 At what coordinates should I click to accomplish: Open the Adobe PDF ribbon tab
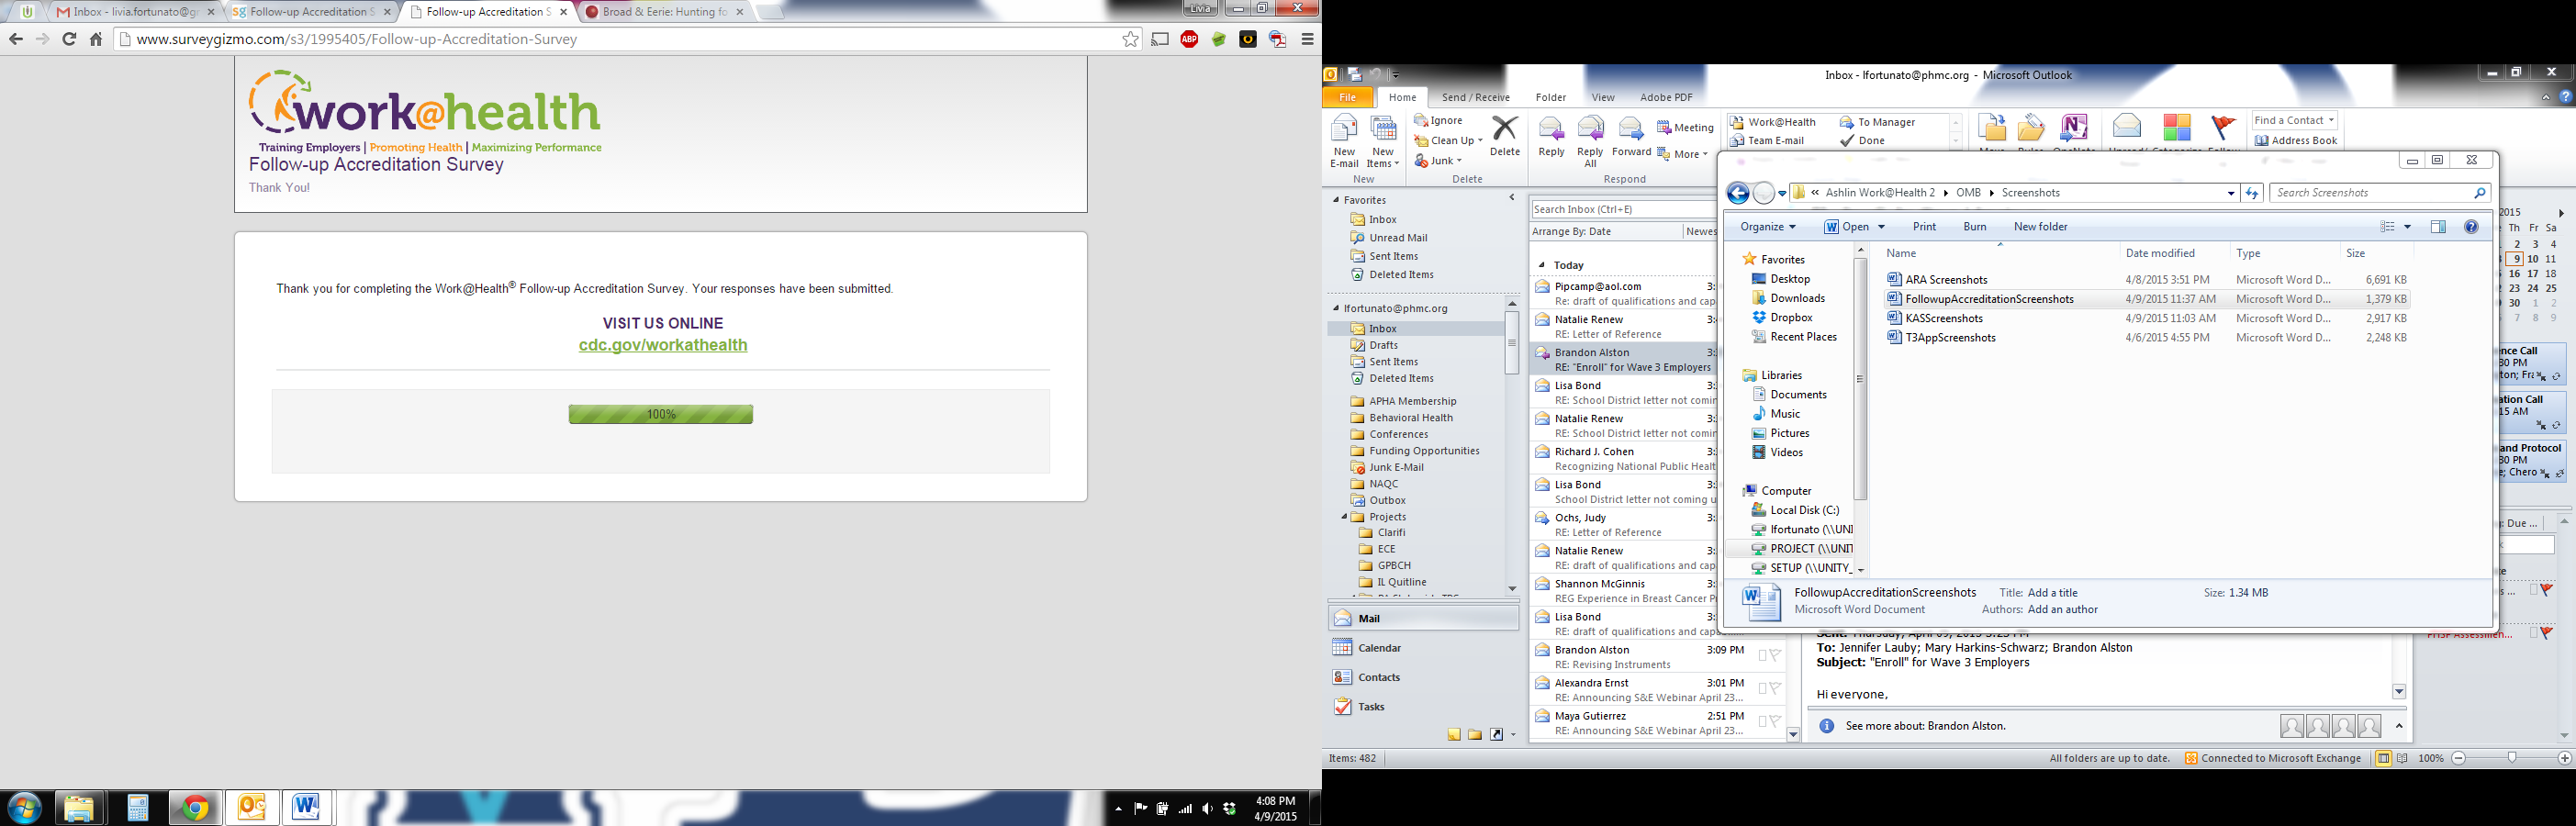click(x=1666, y=97)
